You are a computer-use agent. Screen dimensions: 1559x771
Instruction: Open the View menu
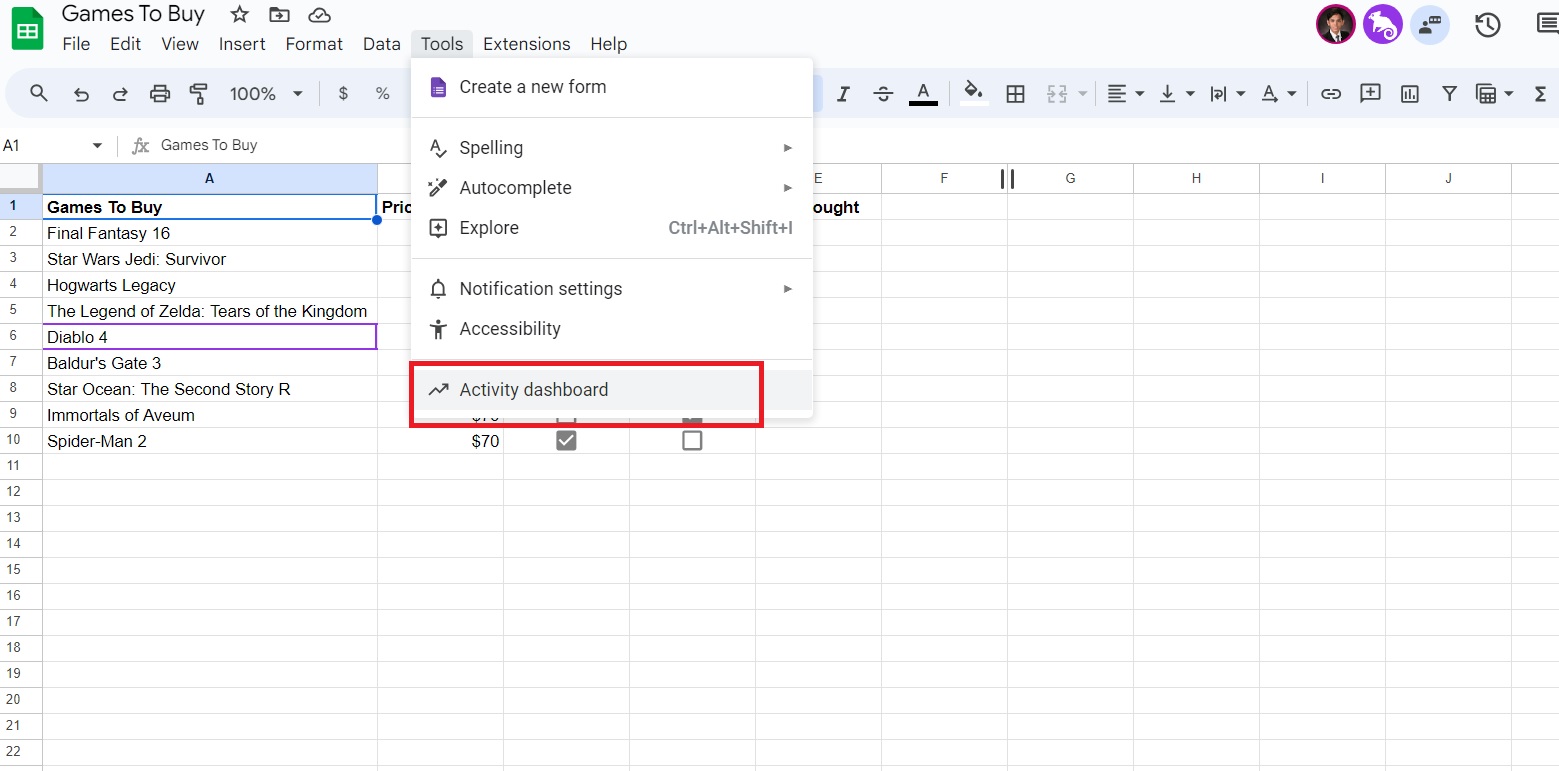click(x=180, y=44)
